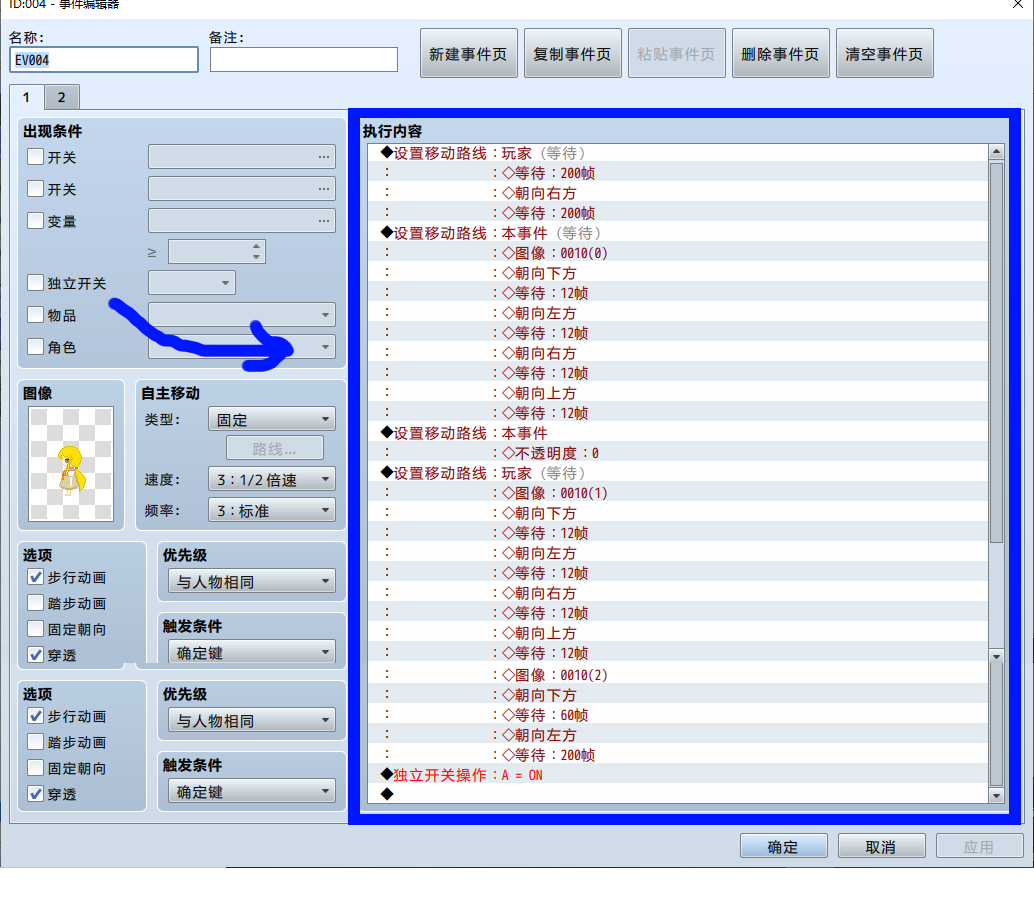Switch to event page tab 1

point(26,98)
